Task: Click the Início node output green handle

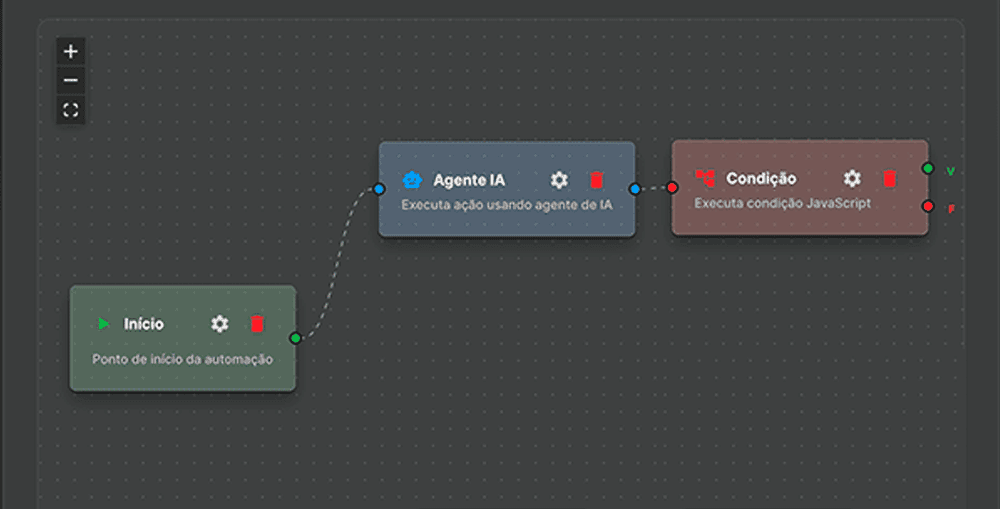Action: point(295,338)
